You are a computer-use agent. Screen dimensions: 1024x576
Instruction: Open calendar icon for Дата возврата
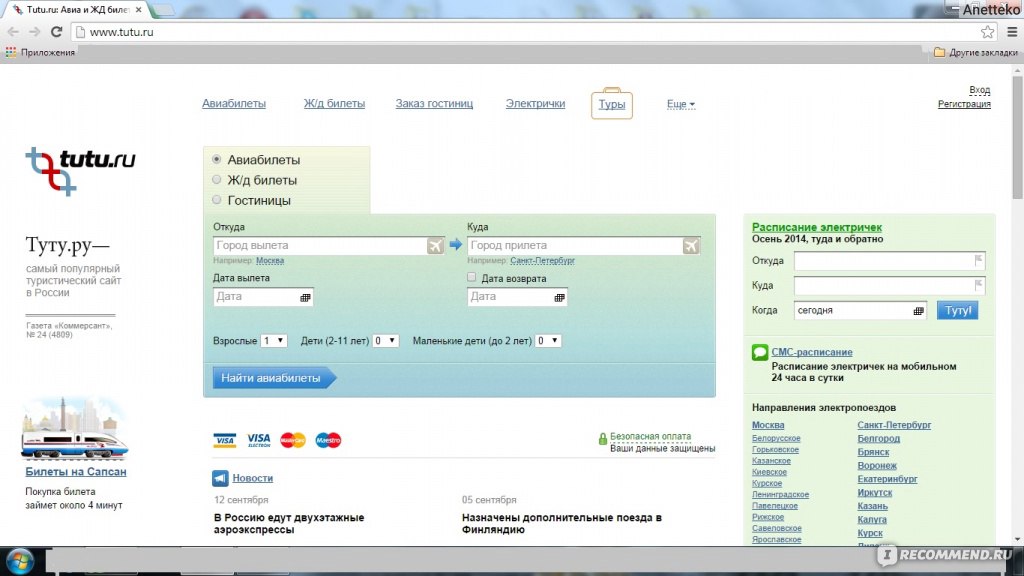tap(559, 297)
